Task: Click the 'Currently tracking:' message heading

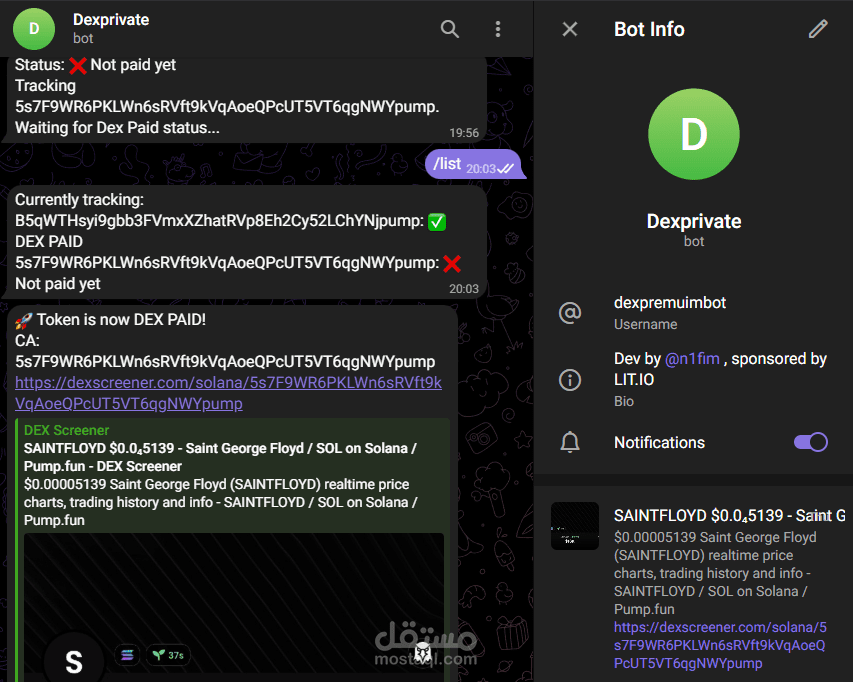Action: pyautogui.click(x=79, y=200)
